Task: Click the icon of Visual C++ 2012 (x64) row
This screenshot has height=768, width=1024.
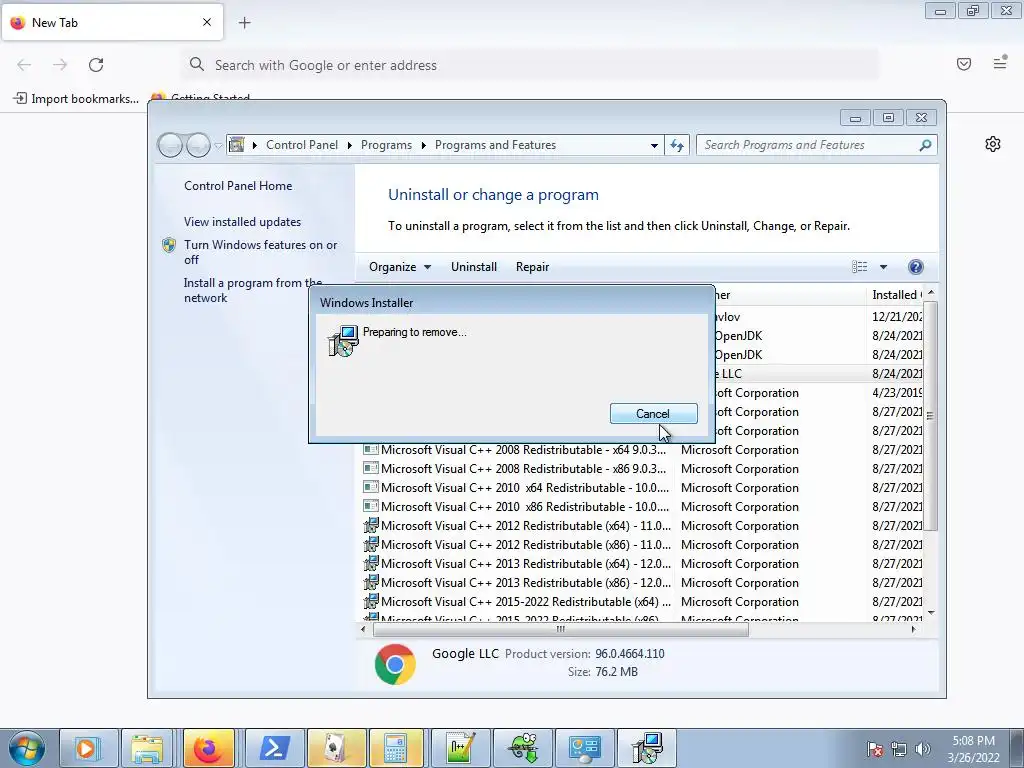Action: pyautogui.click(x=371, y=525)
